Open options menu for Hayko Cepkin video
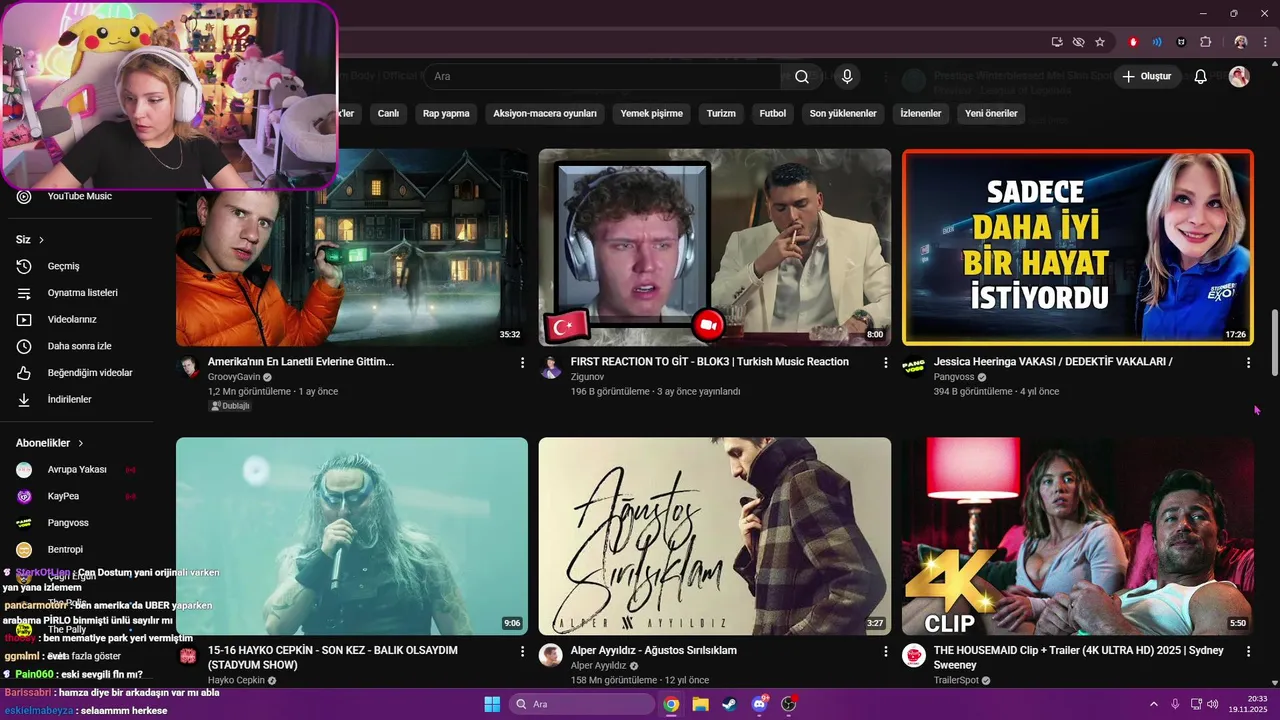The width and height of the screenshot is (1280, 720). 522,651
